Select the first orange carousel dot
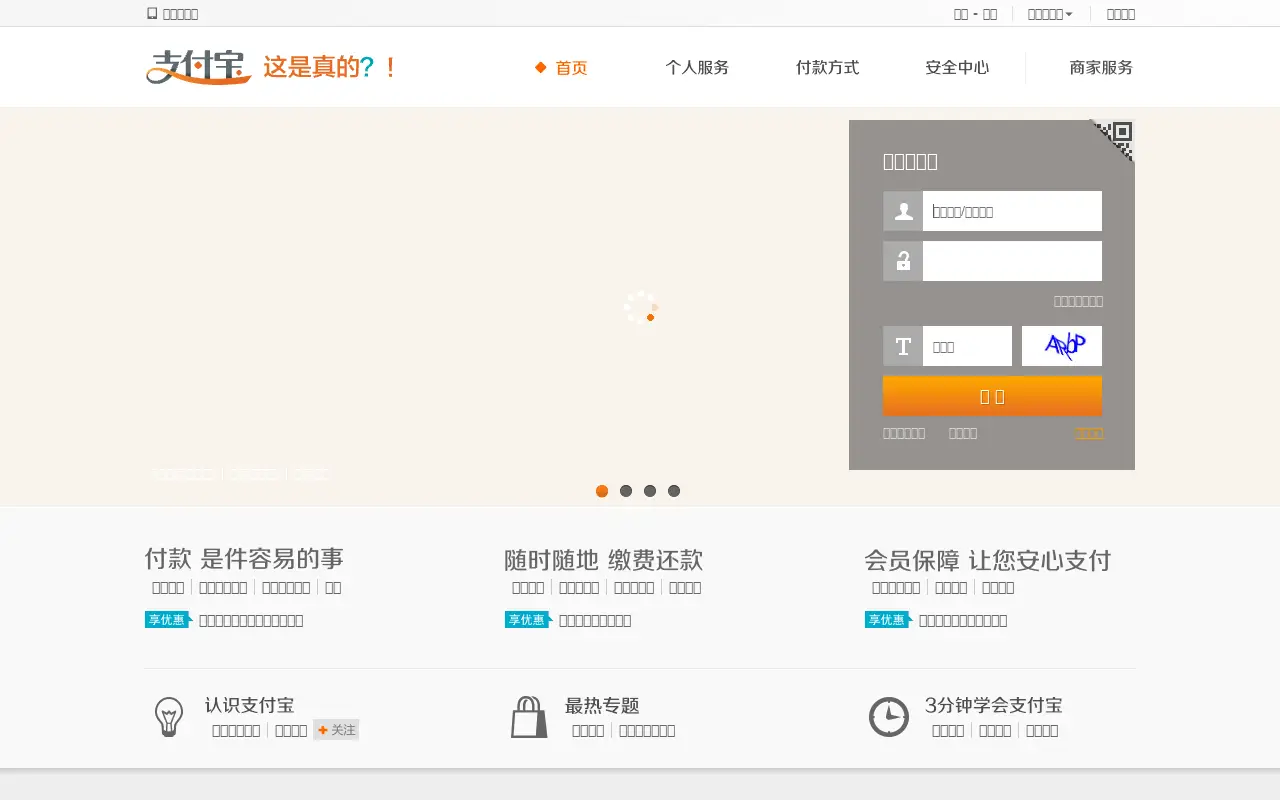This screenshot has width=1280, height=800. click(602, 491)
